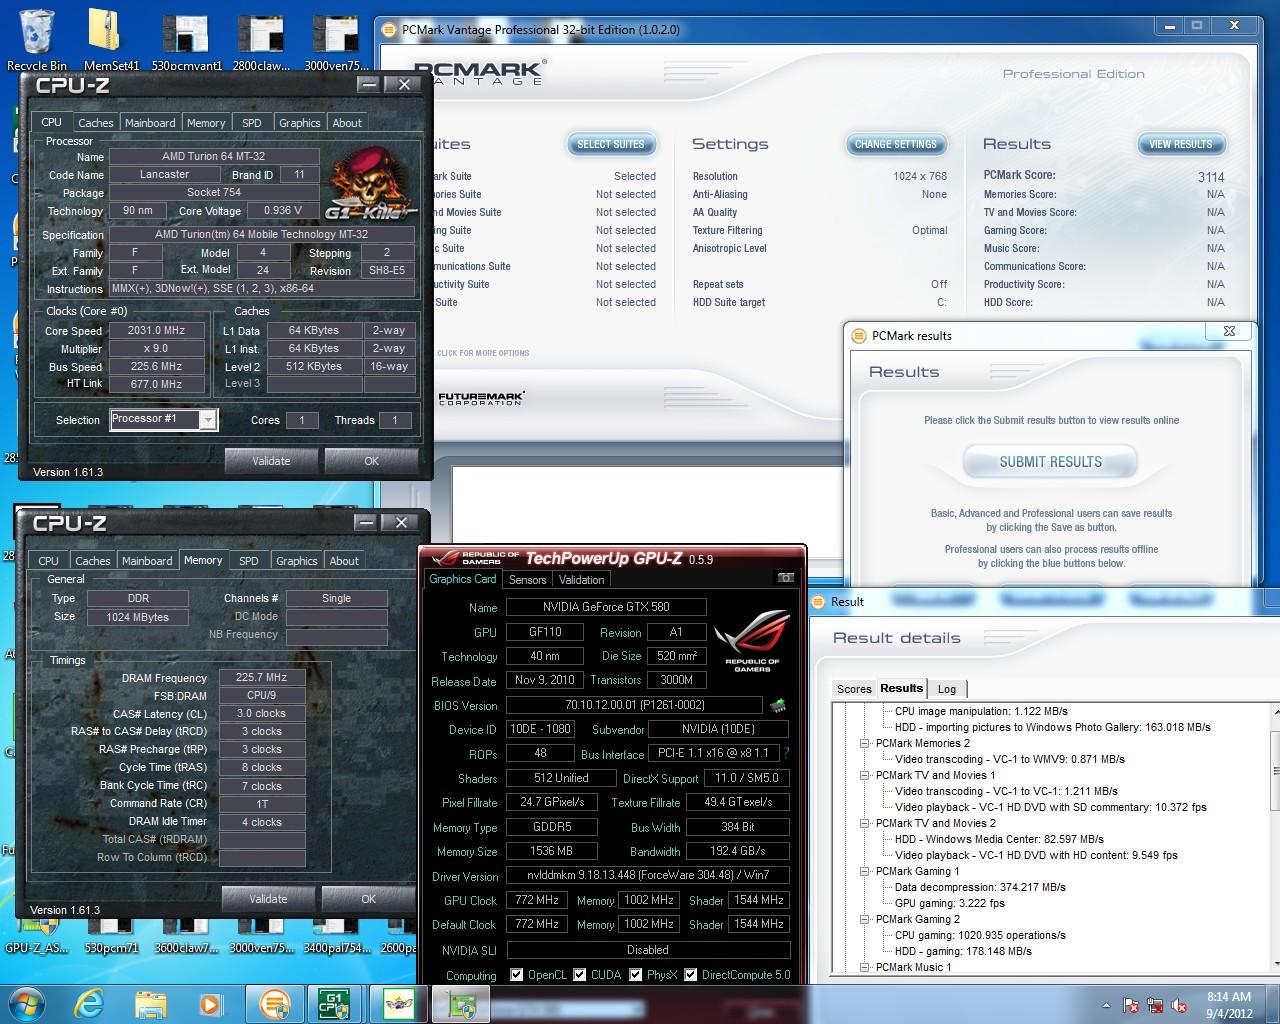
Task: Click SELECT SUITES in PCMark Vantage
Action: (x=611, y=144)
